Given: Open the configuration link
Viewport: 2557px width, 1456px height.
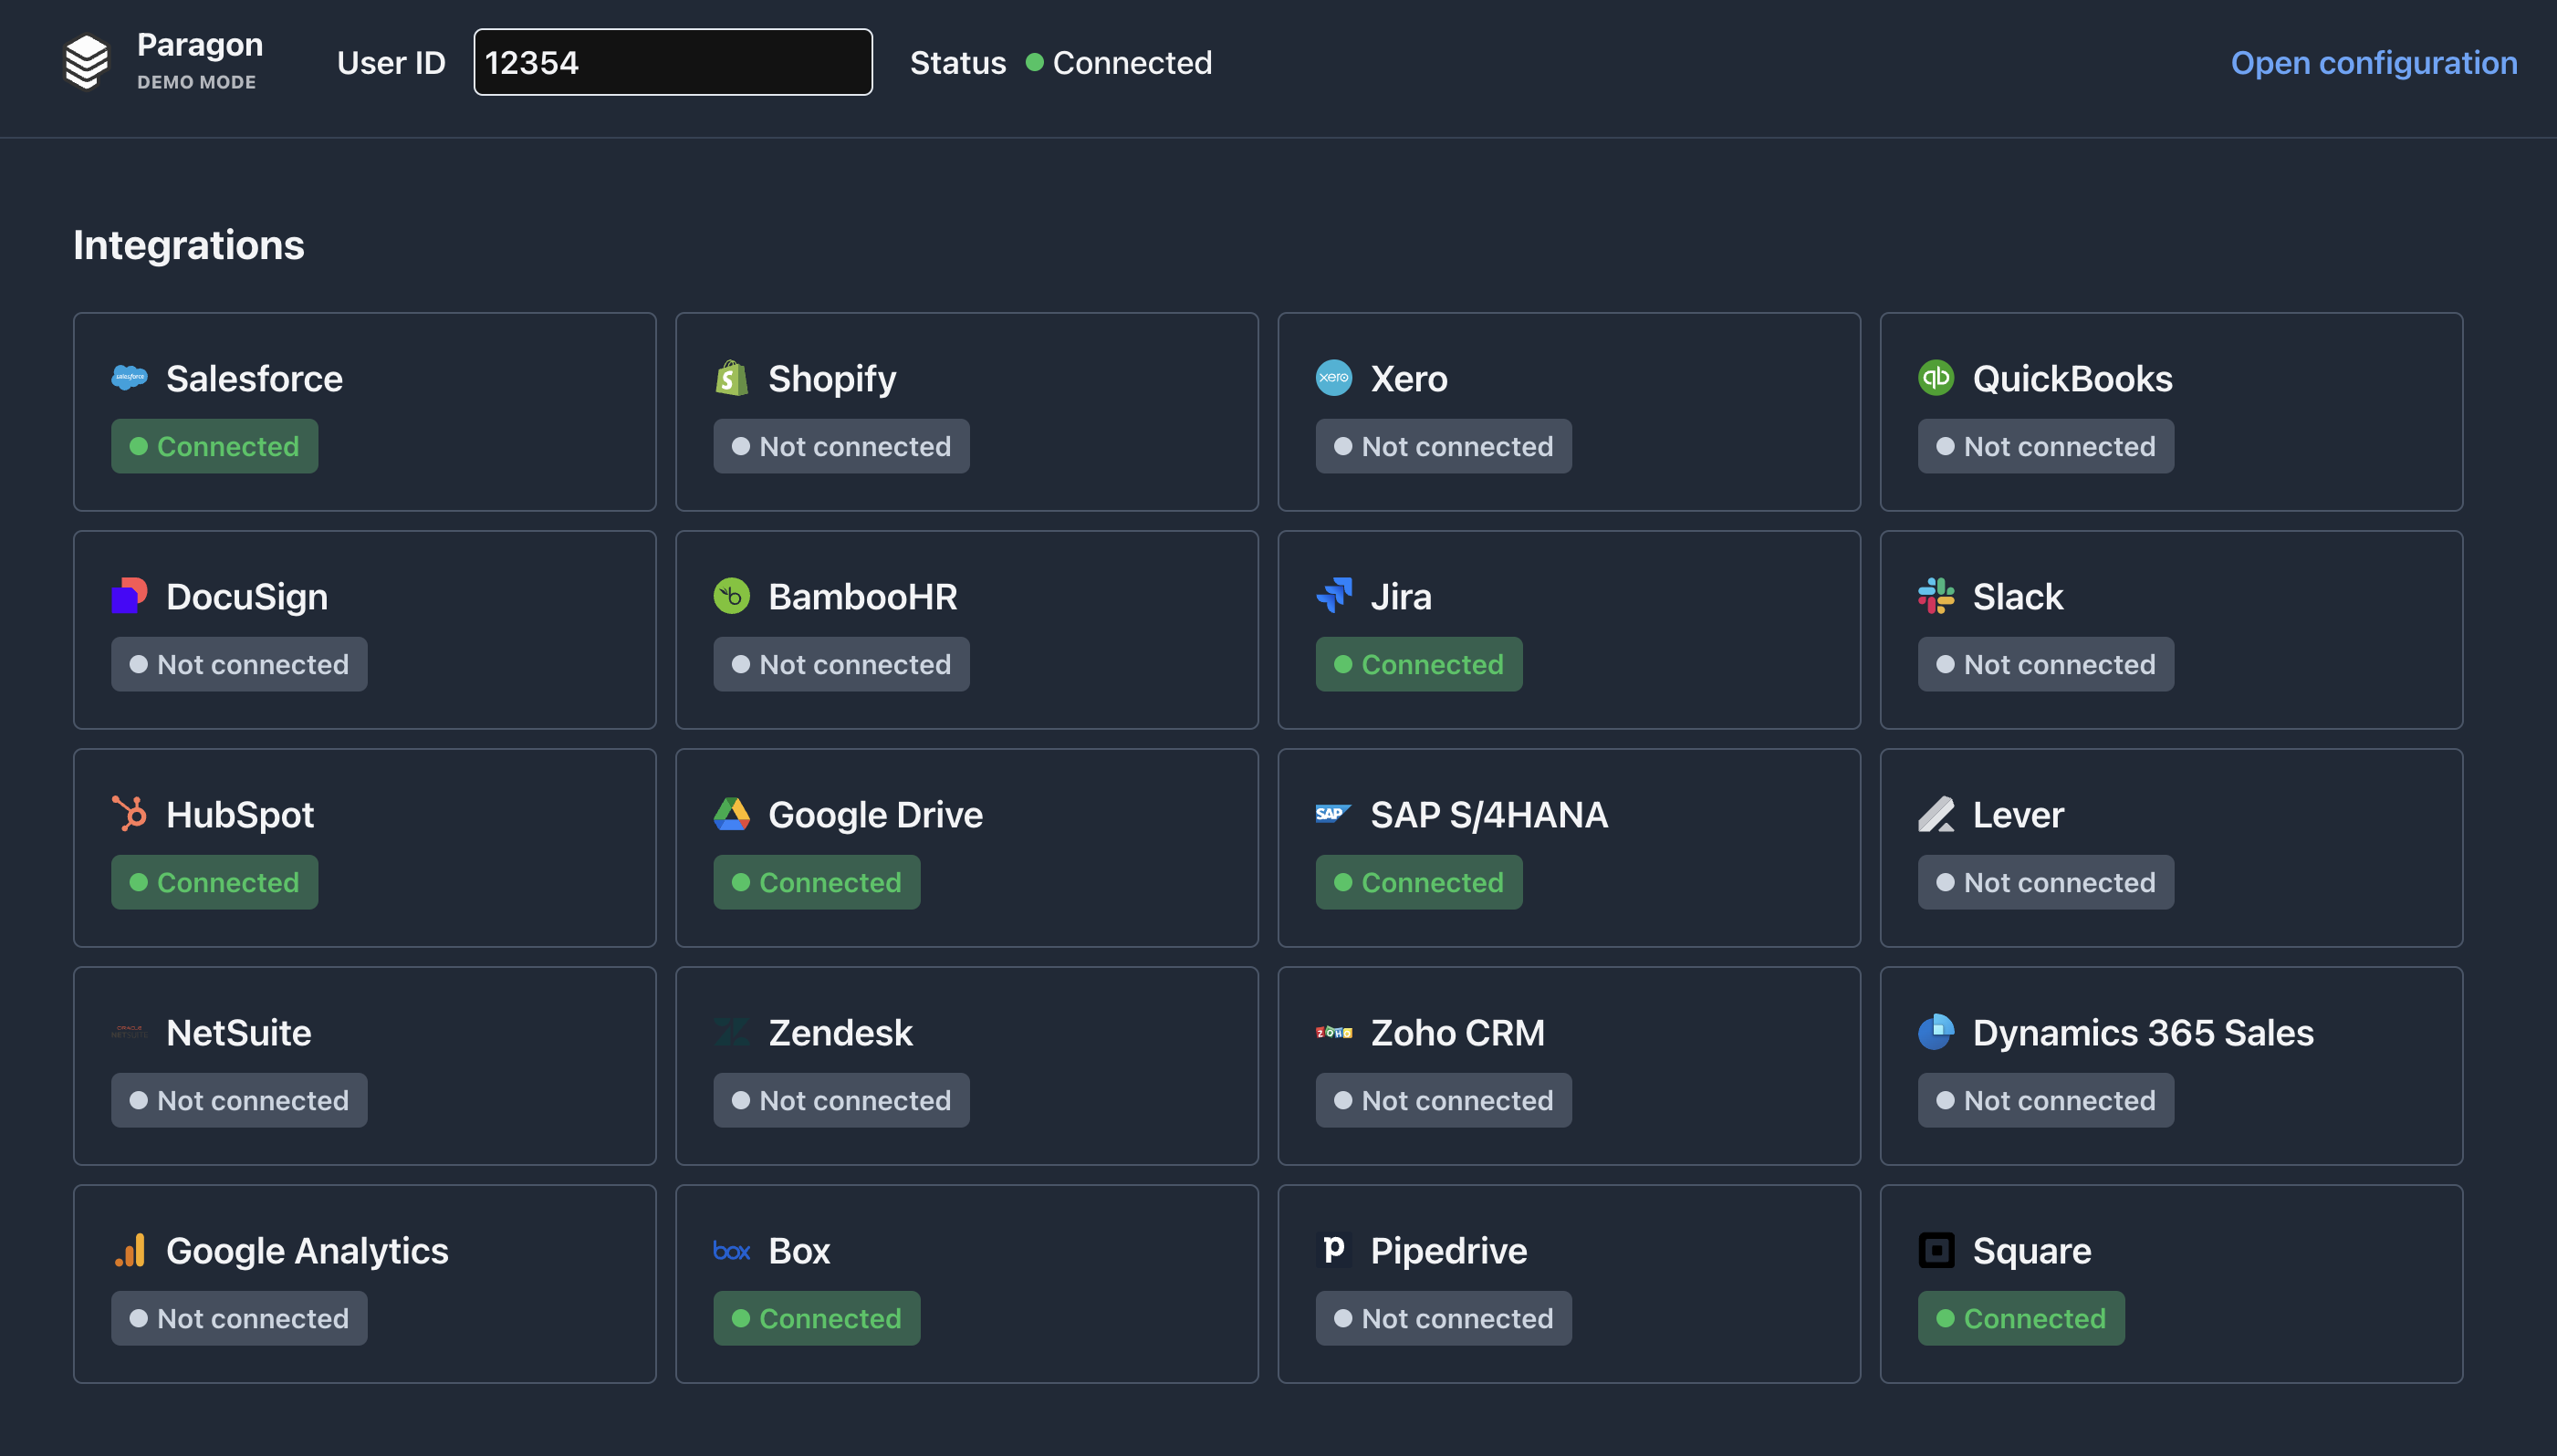Looking at the screenshot, I should point(2374,62).
